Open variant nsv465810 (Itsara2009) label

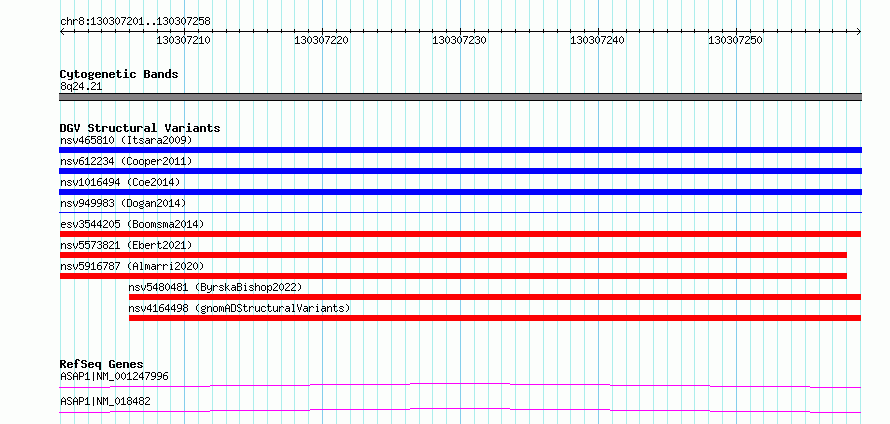coord(126,140)
